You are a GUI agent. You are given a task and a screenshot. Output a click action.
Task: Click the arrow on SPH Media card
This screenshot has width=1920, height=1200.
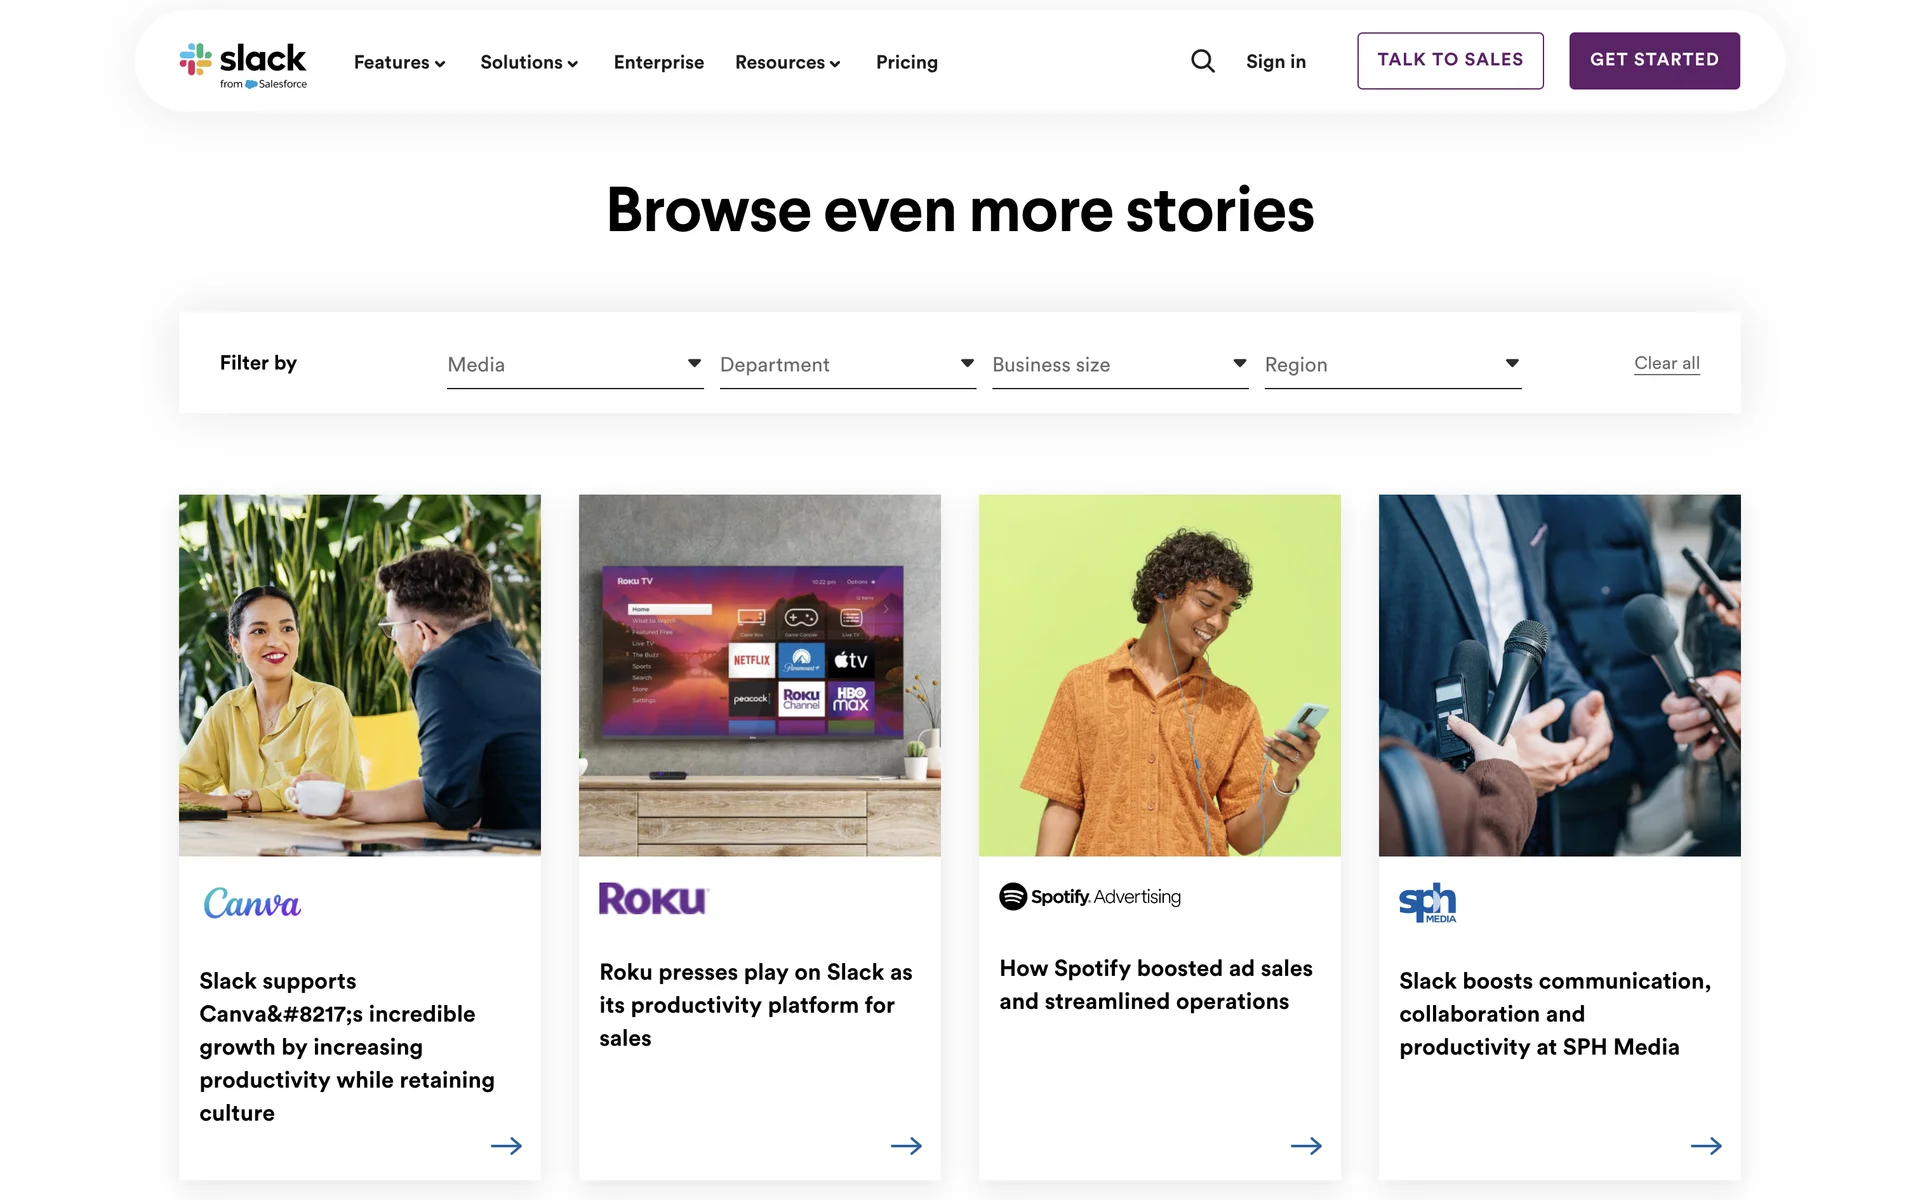(x=1706, y=1146)
